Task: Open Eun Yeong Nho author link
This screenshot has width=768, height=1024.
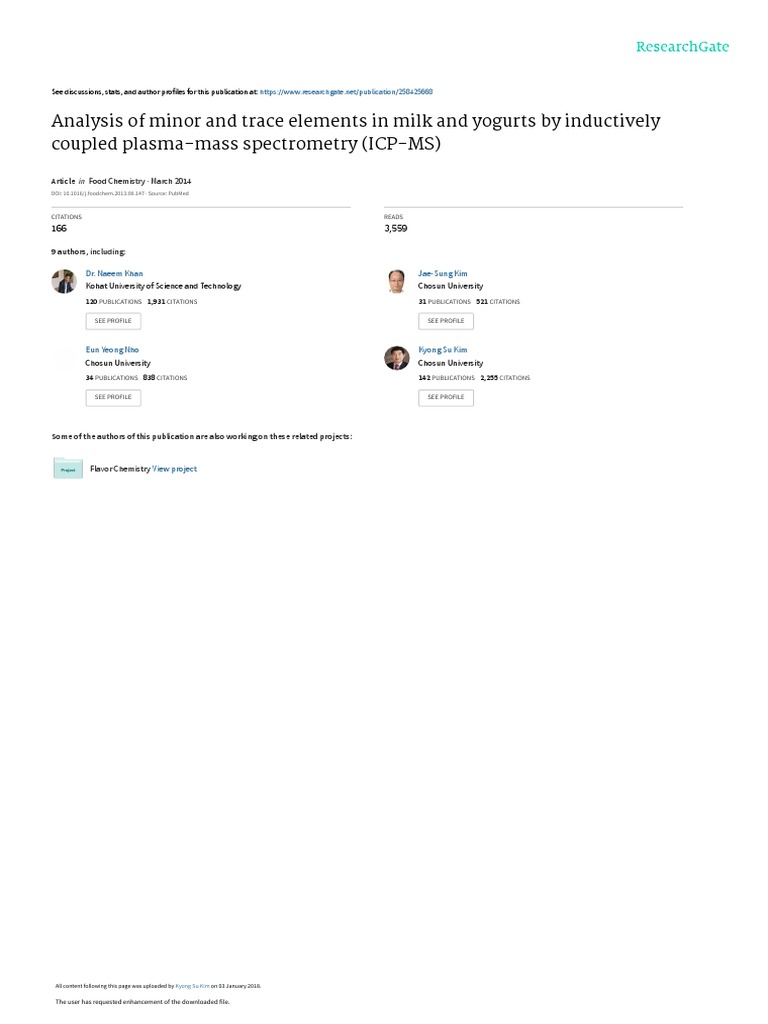Action: pyautogui.click(x=112, y=350)
